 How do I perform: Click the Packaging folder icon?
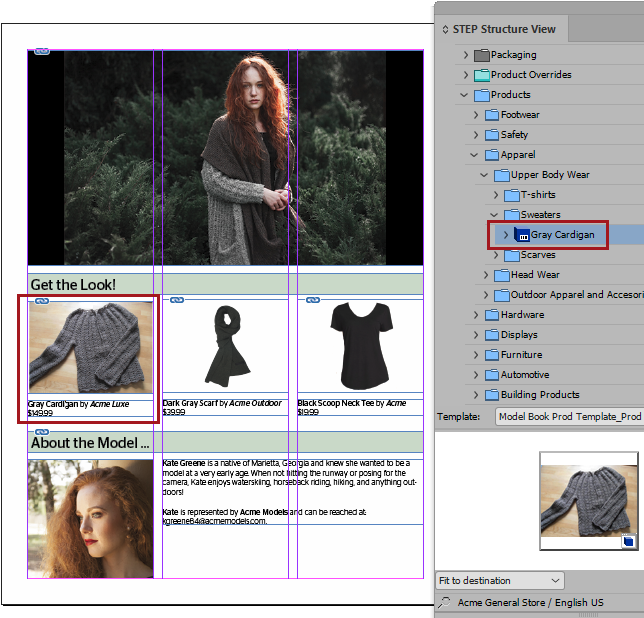click(482, 55)
